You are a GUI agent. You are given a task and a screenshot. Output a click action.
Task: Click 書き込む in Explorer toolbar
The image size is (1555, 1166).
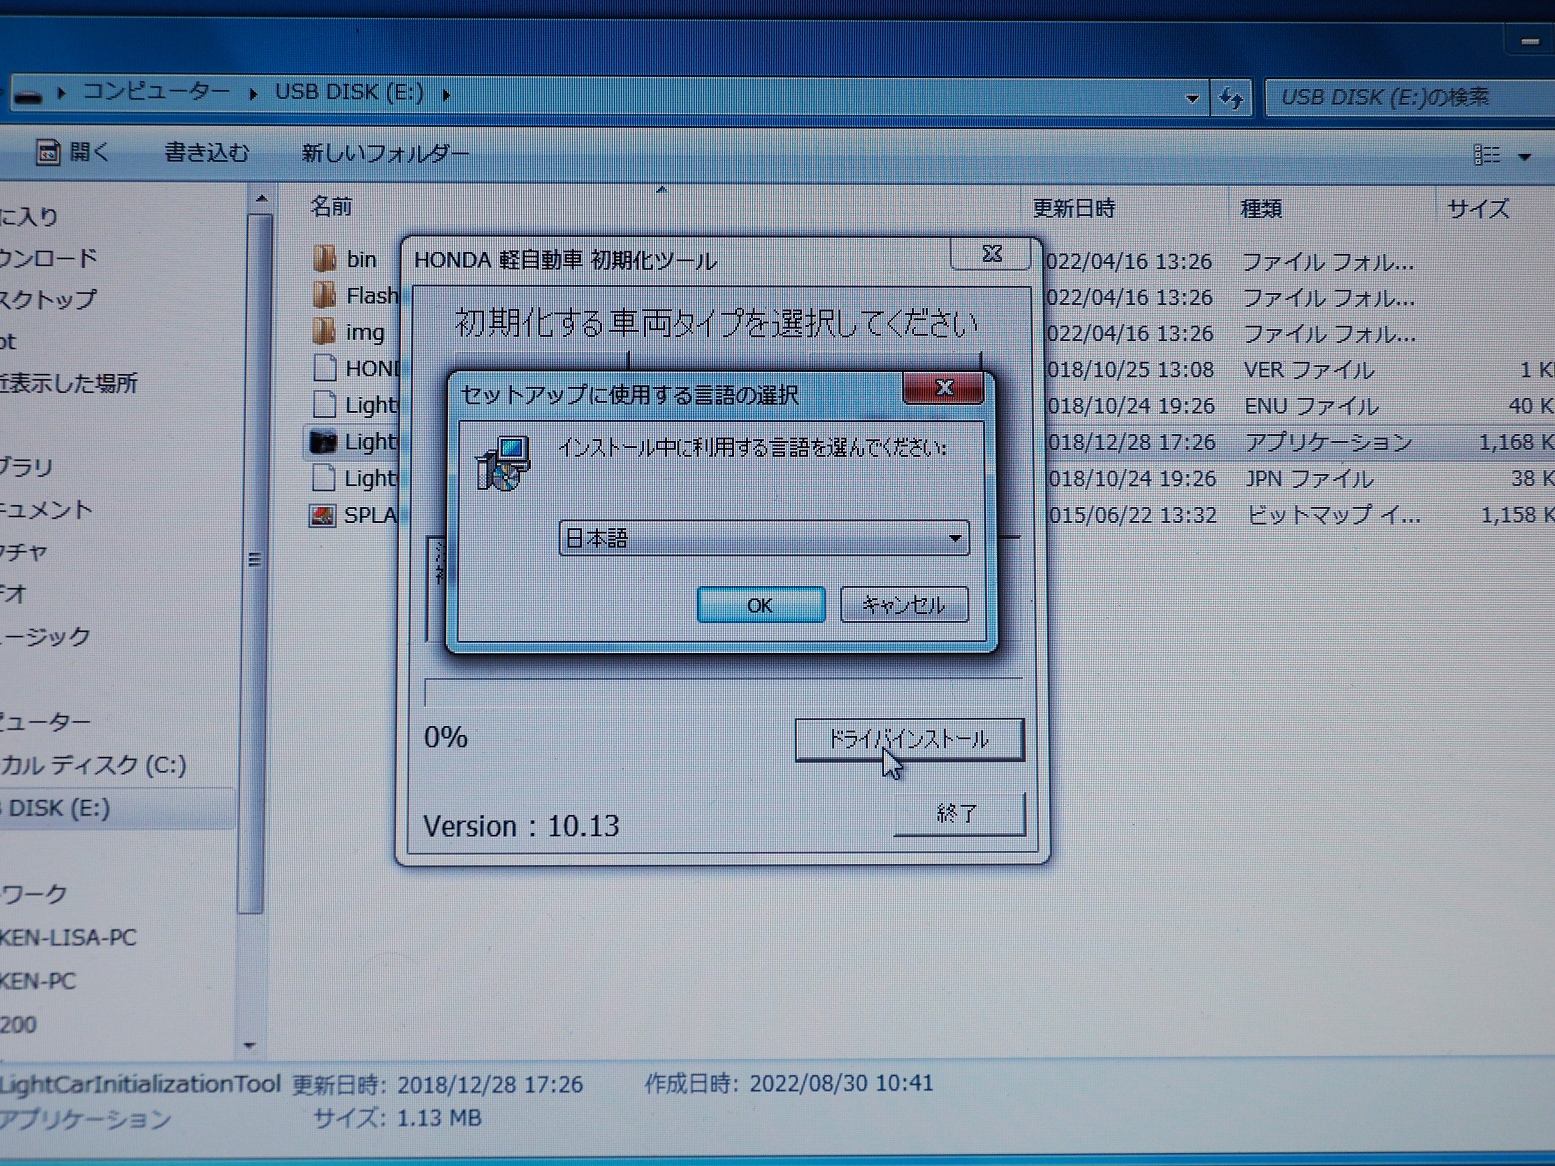pyautogui.click(x=207, y=153)
